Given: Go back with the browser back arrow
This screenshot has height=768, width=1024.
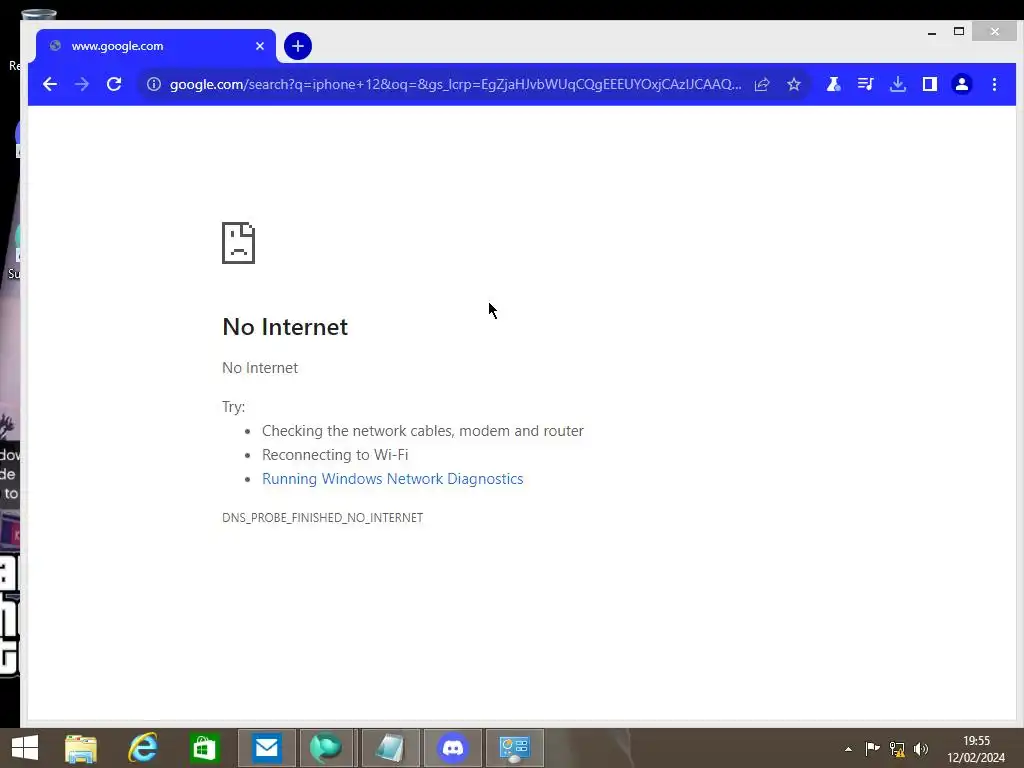Looking at the screenshot, I should click(50, 84).
